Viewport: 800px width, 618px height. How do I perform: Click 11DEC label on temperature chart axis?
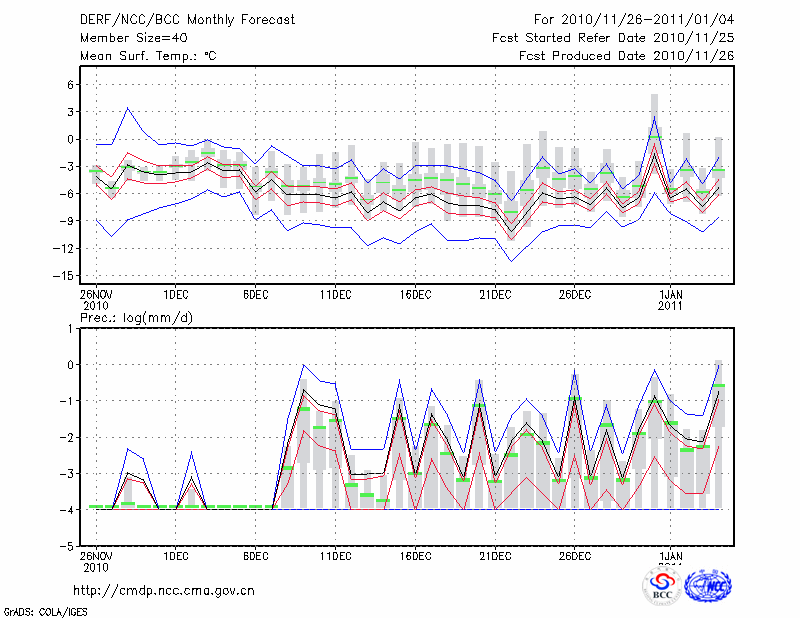[x=335, y=294]
